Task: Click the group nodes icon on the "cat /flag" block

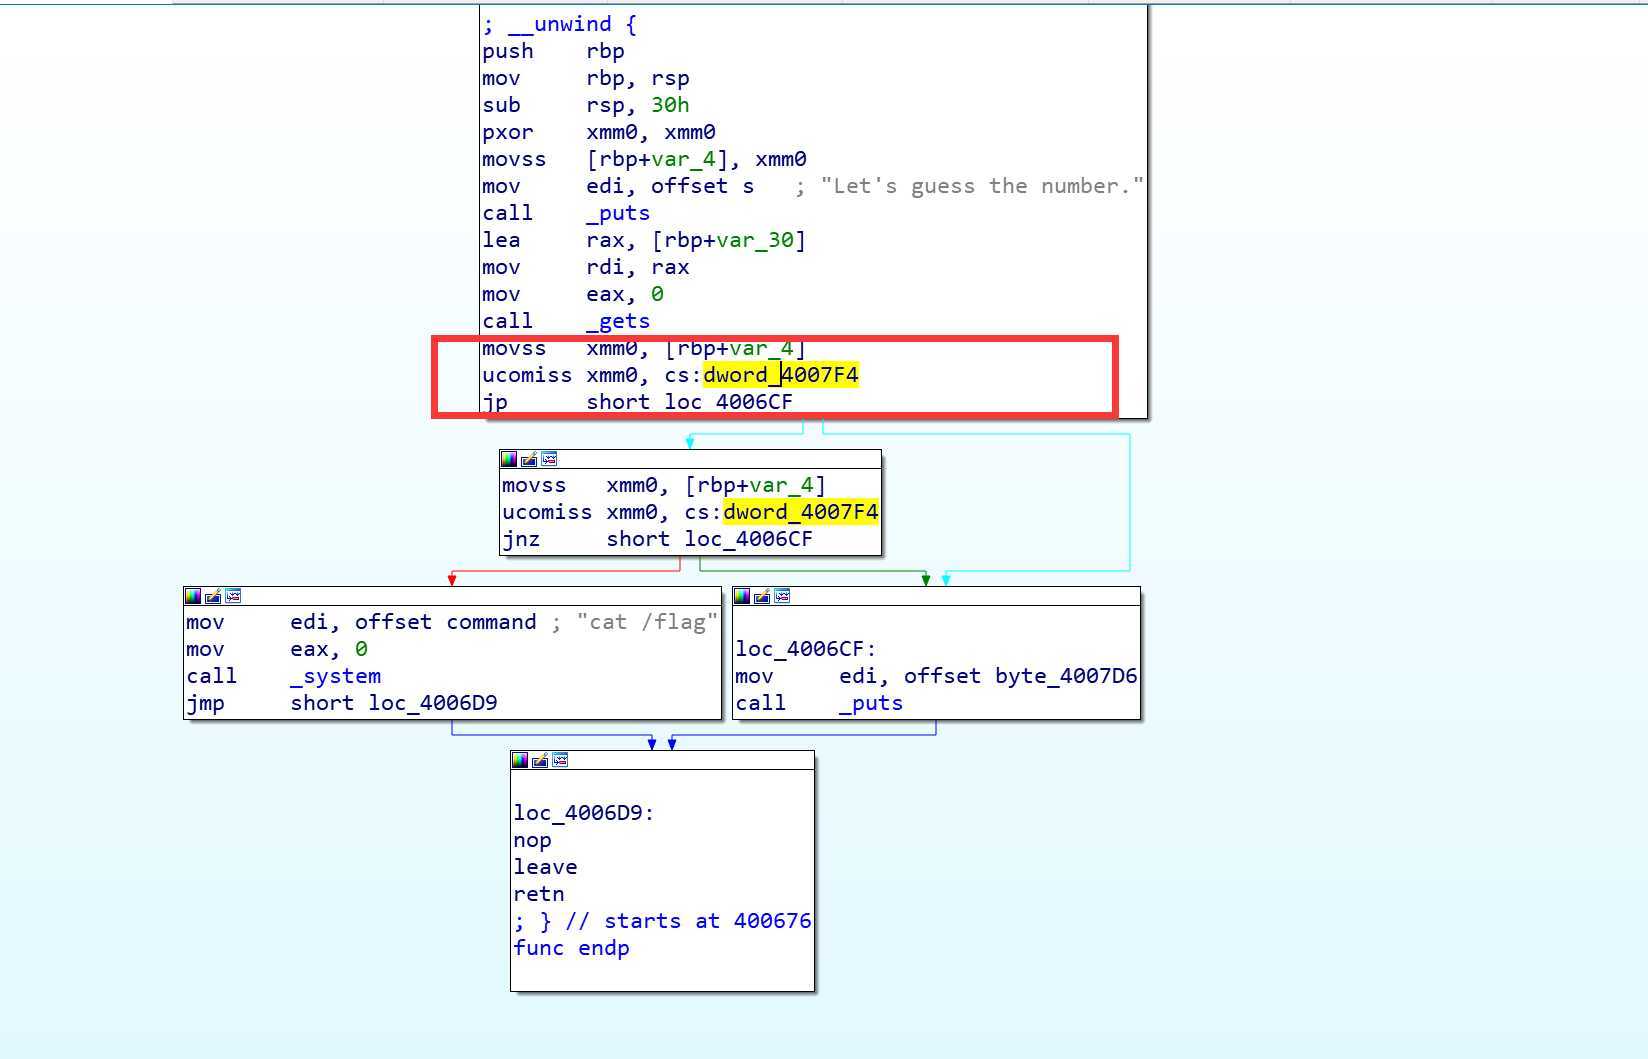Action: [x=233, y=596]
